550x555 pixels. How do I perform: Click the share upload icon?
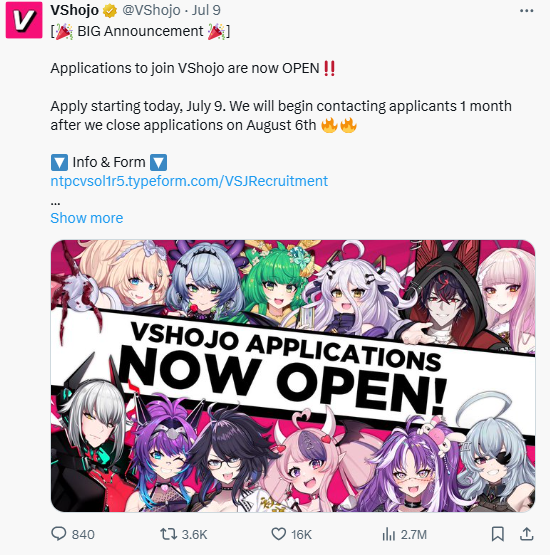tap(526, 534)
